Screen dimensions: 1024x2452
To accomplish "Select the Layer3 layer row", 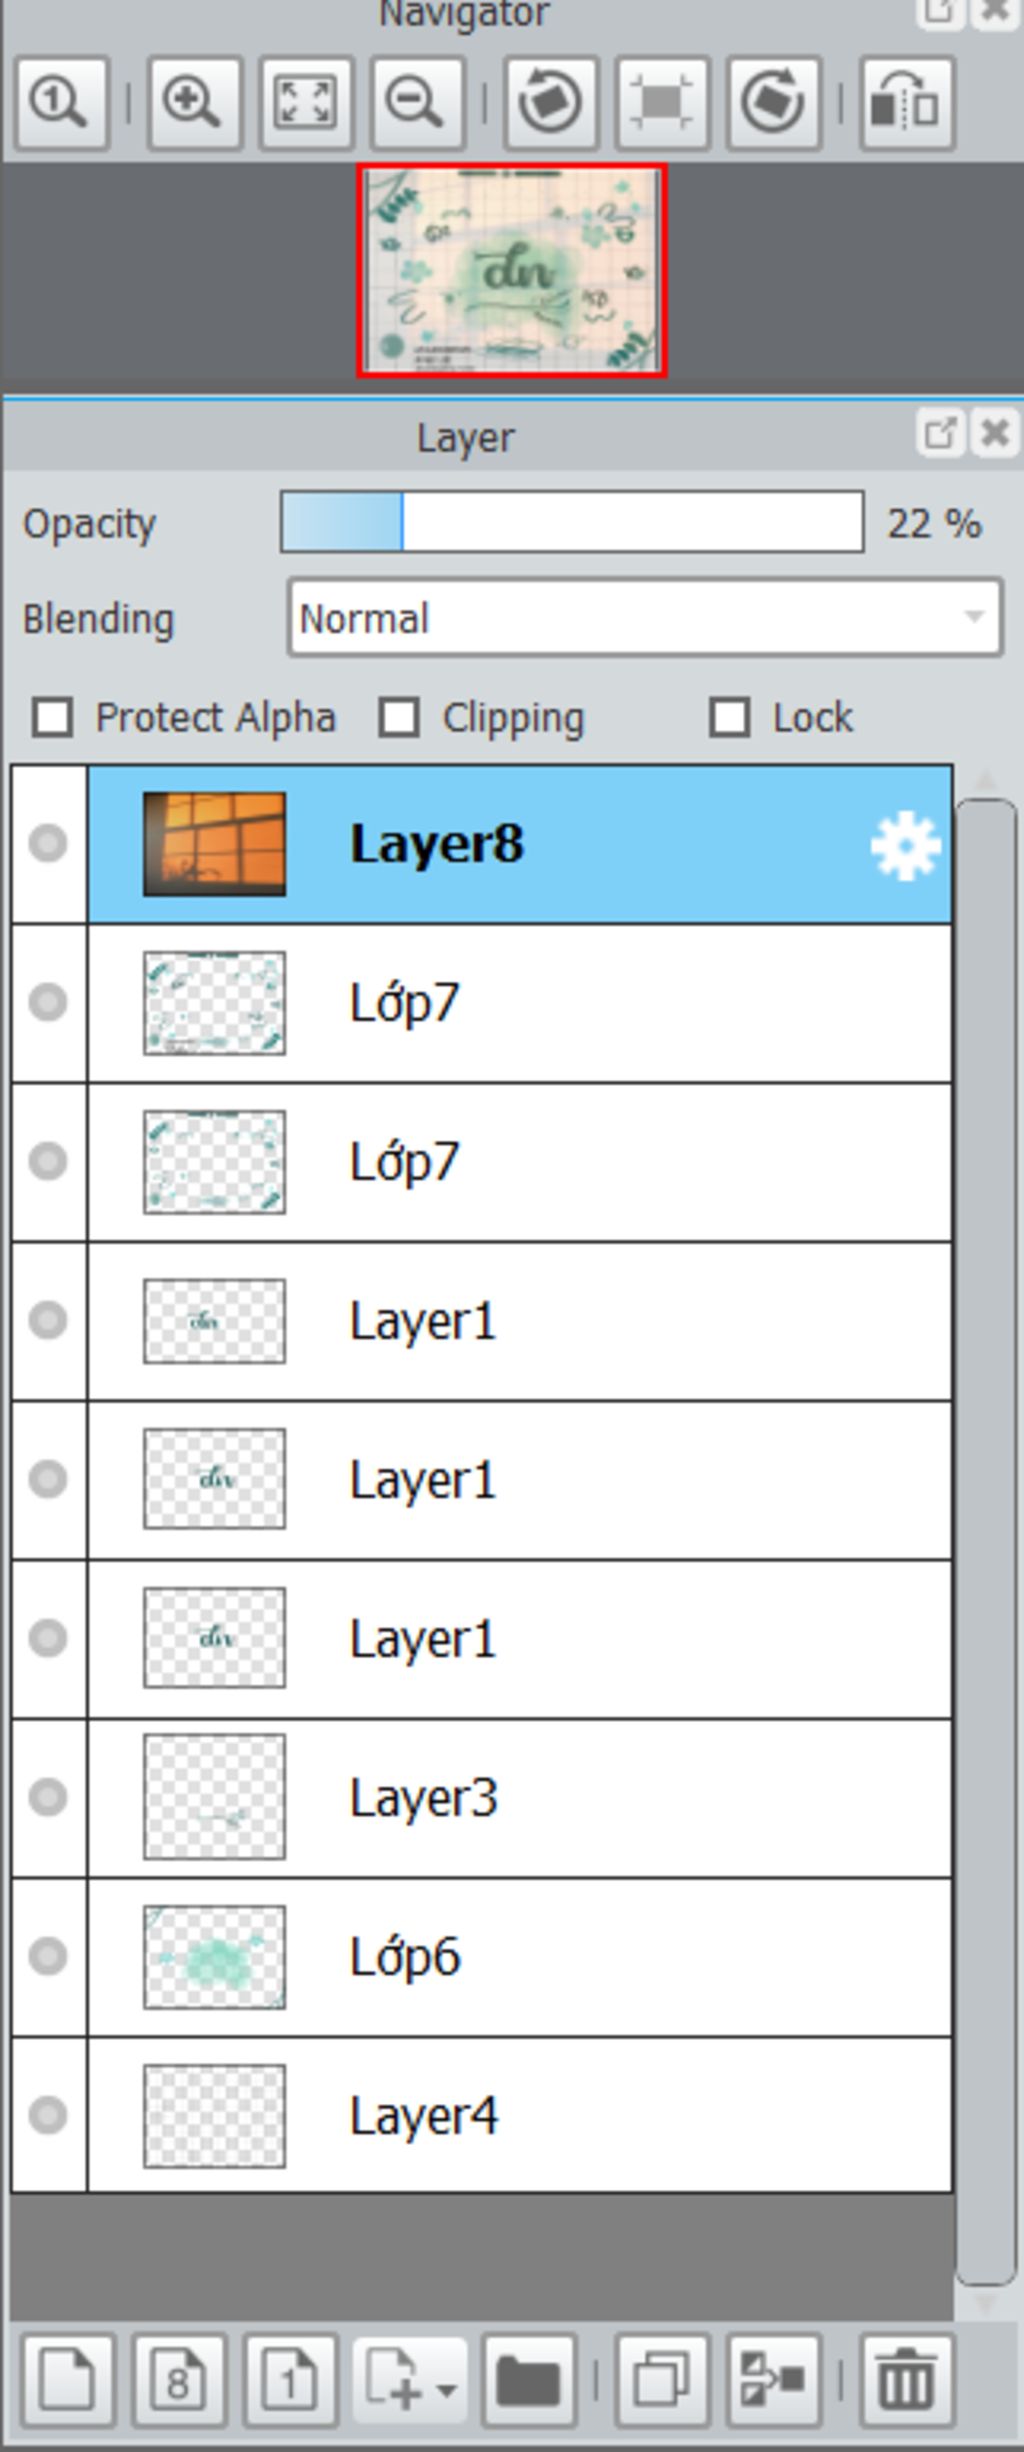I will coord(520,1798).
